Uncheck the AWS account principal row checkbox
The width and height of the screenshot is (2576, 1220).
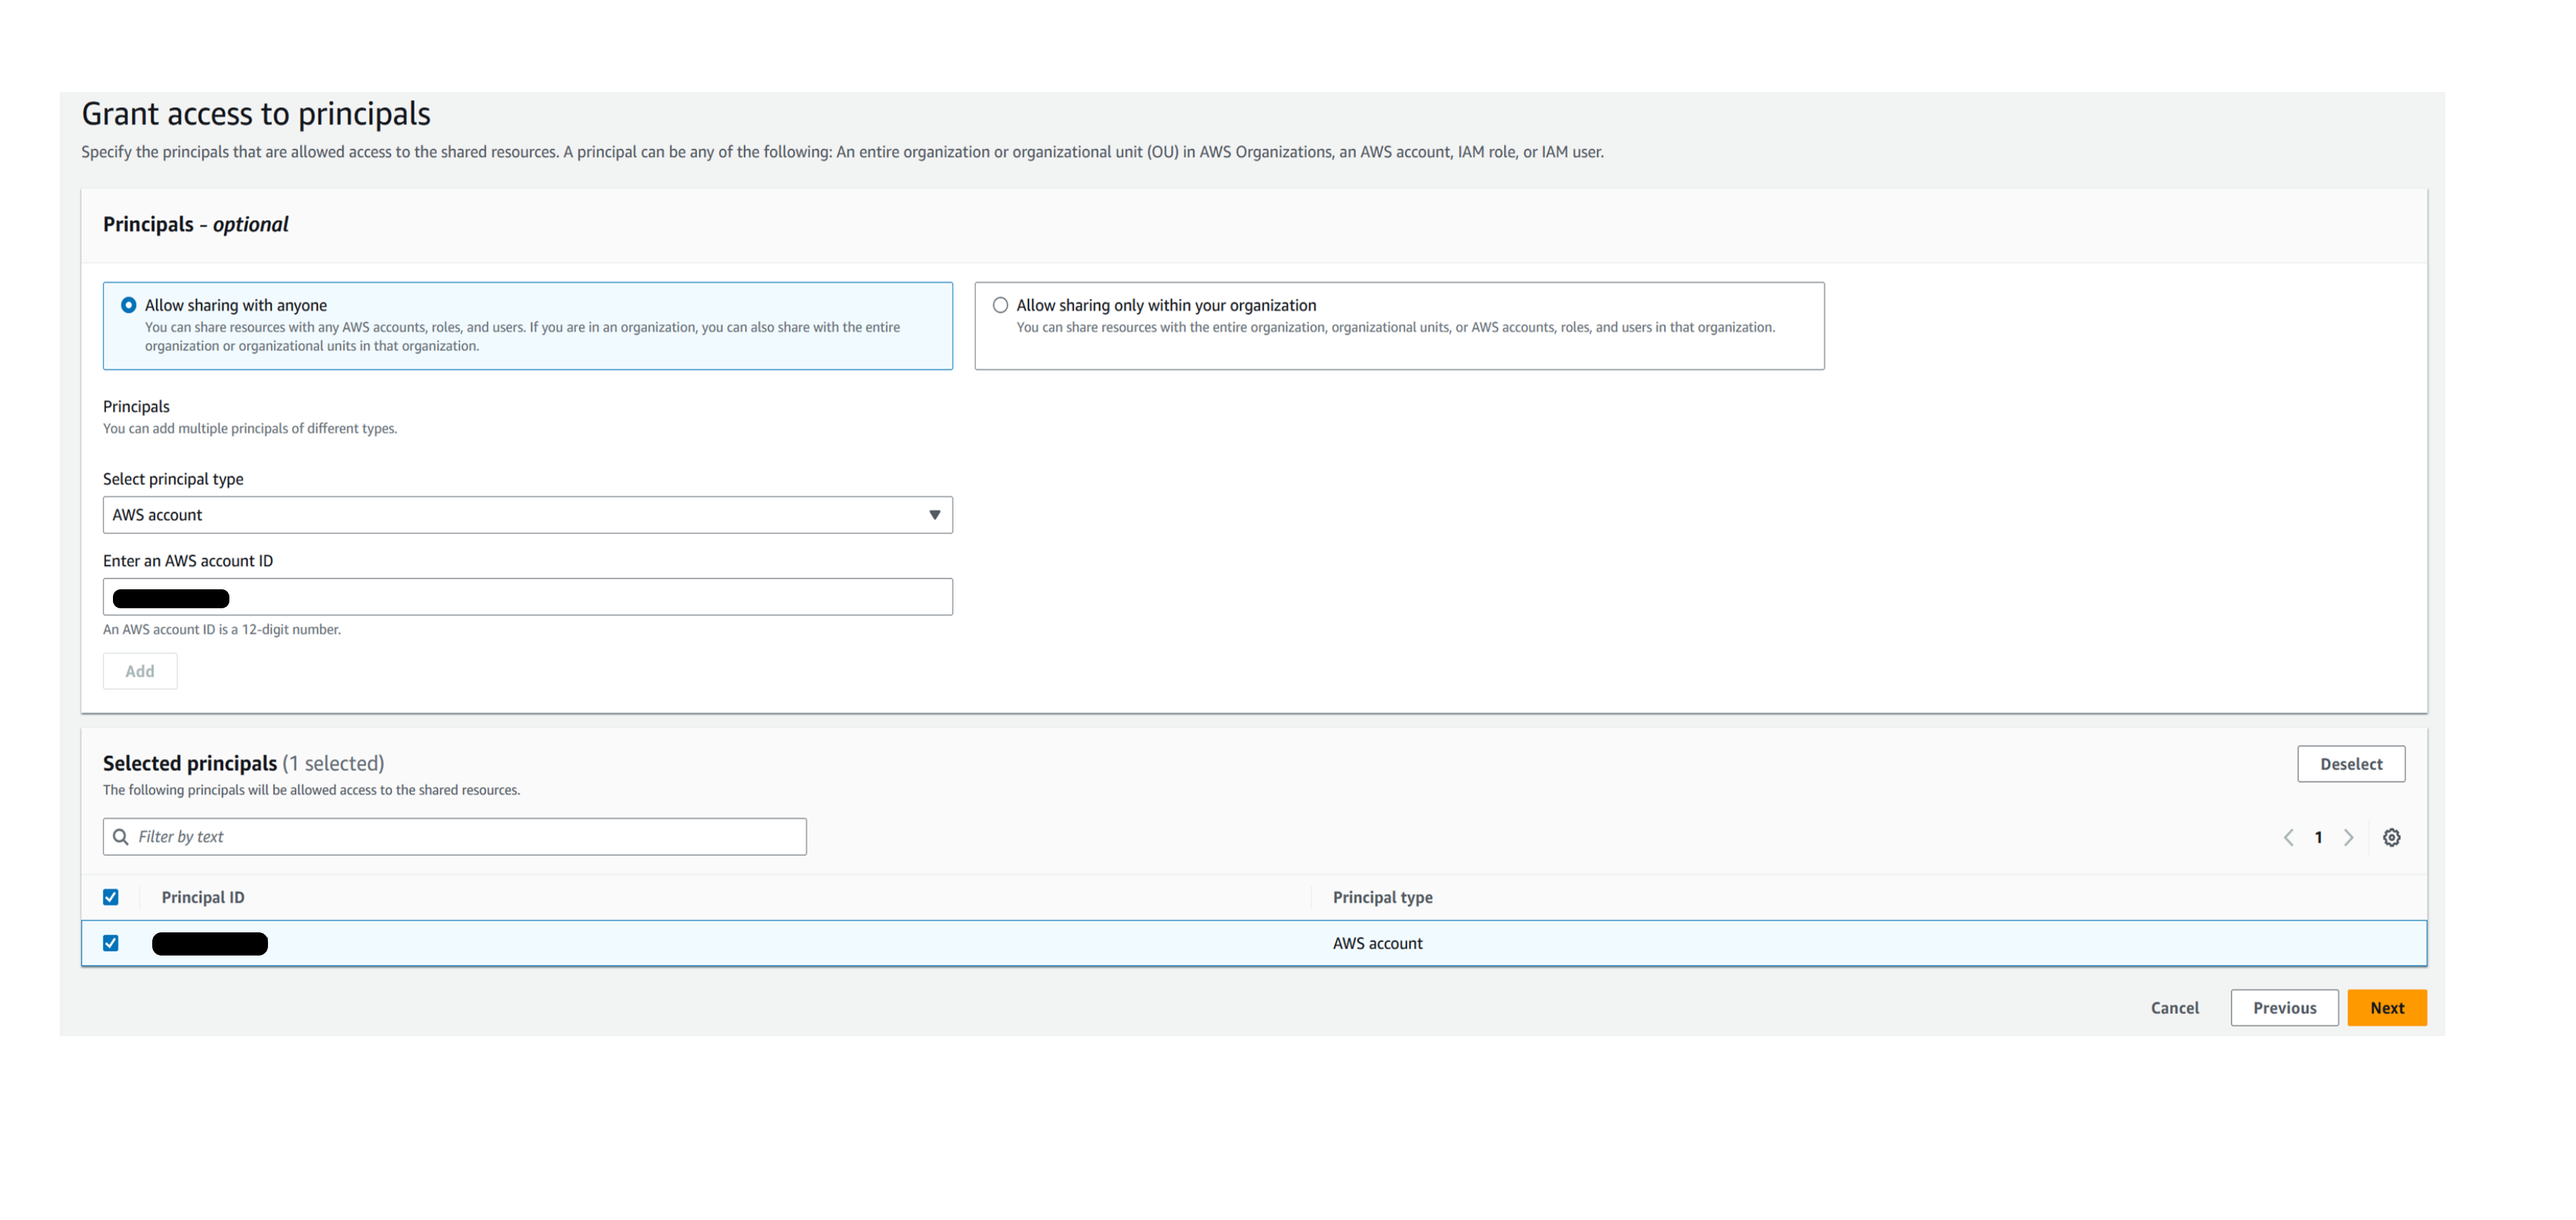(x=111, y=943)
